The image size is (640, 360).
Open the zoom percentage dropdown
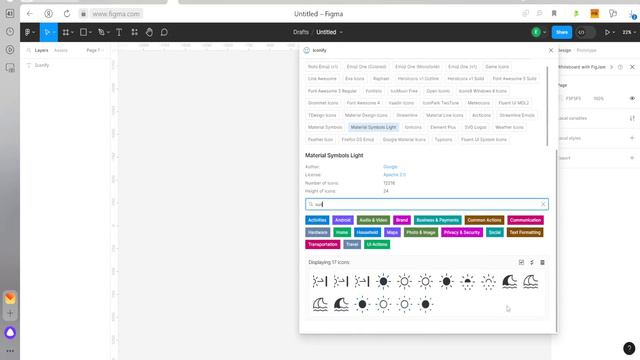629,32
